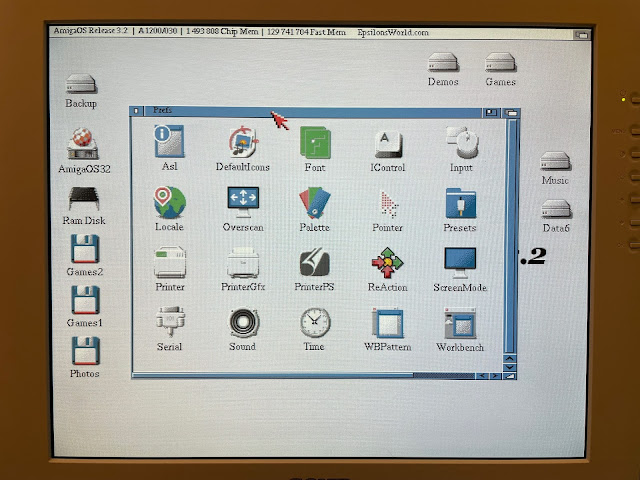
Task: Select the Photos floppy disk icon
Action: pyautogui.click(x=85, y=351)
